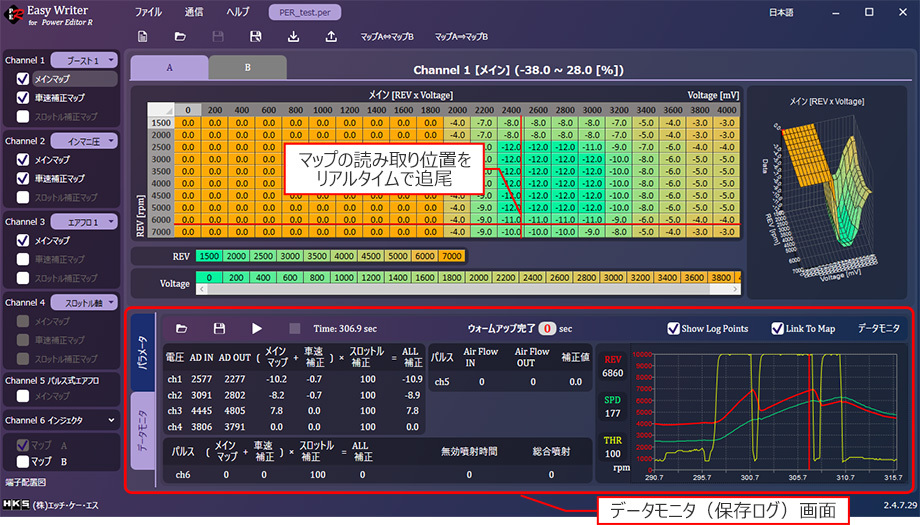The width and height of the screenshot is (920, 525).
Task: Switch to map tab B
Action: coord(247,68)
